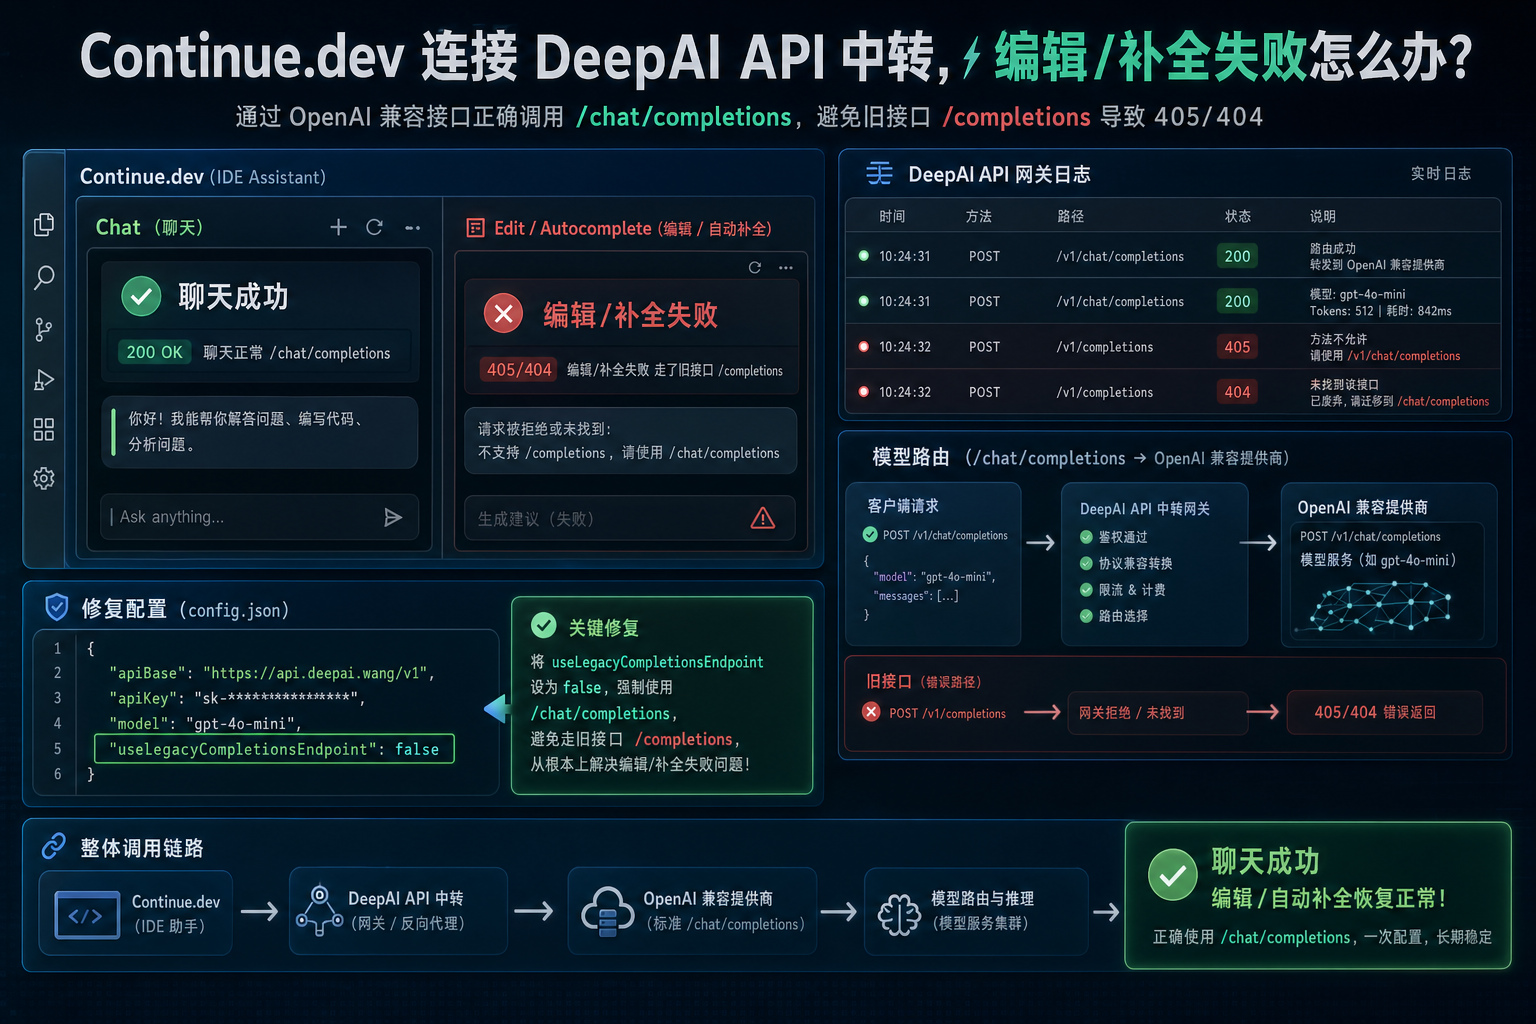The width and height of the screenshot is (1536, 1024).
Task: Switch to the Chat (聊天) tab
Action: [149, 227]
